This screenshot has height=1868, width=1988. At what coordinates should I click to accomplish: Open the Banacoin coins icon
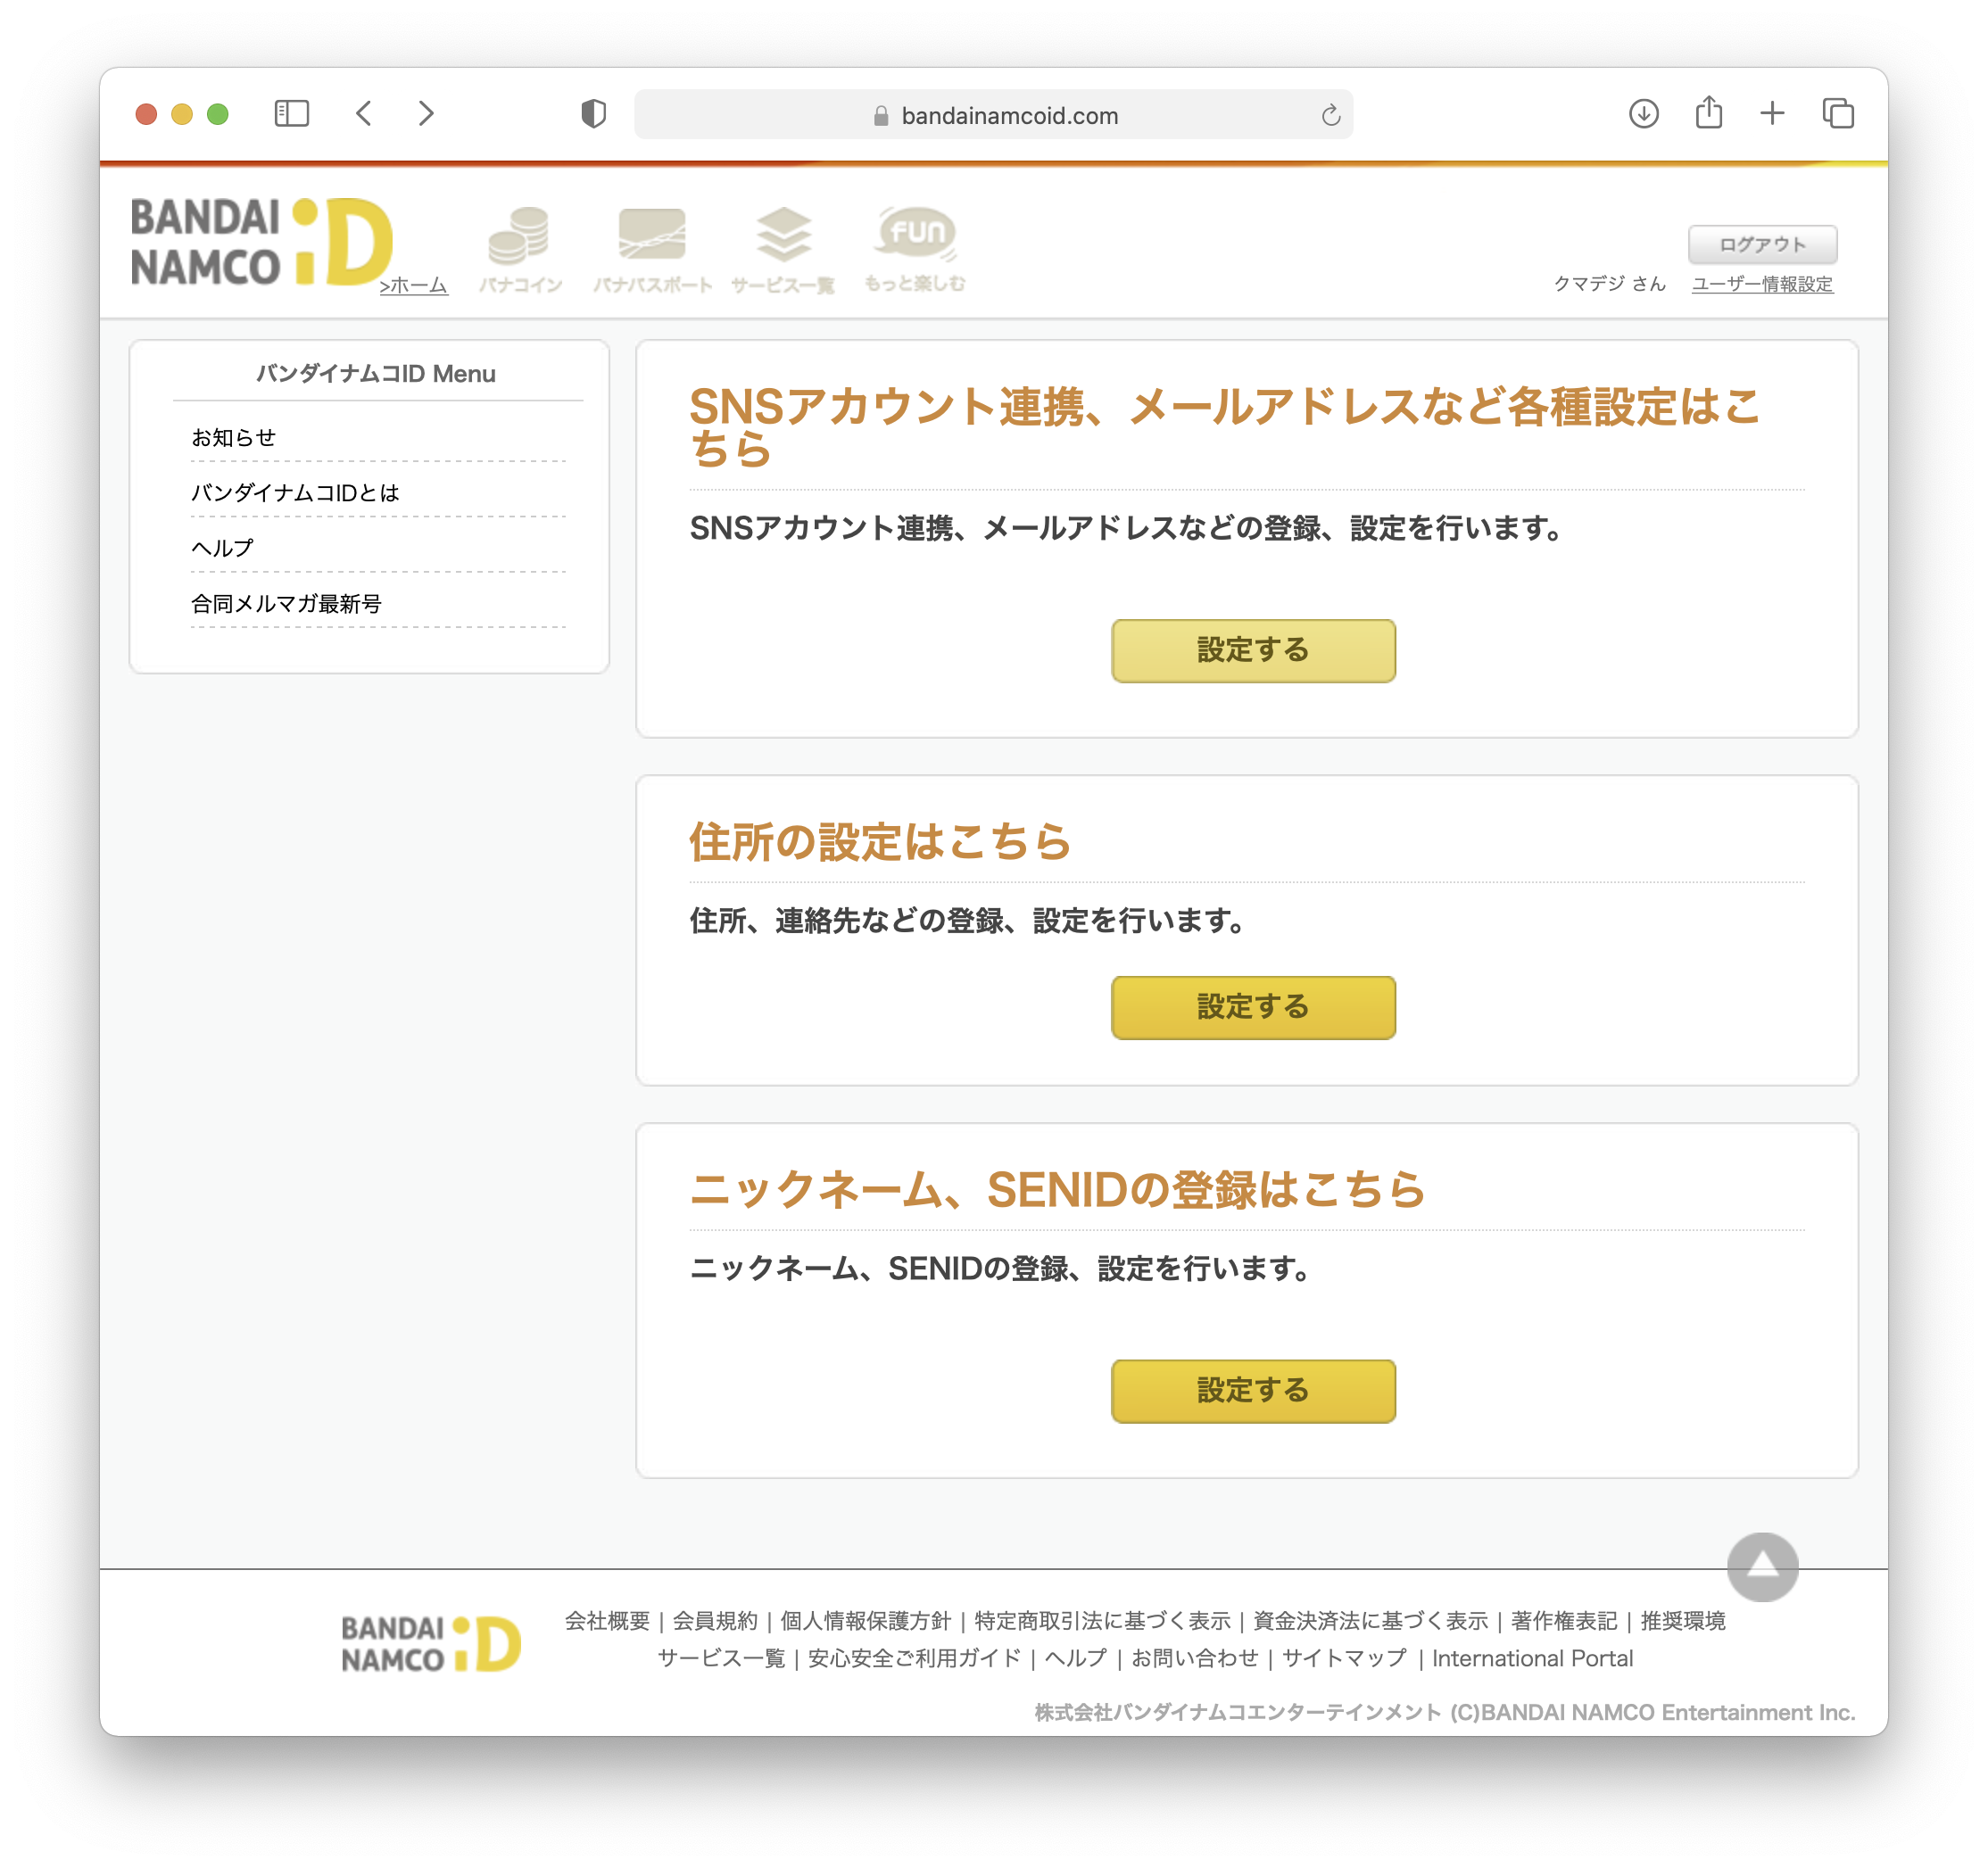pos(519,236)
